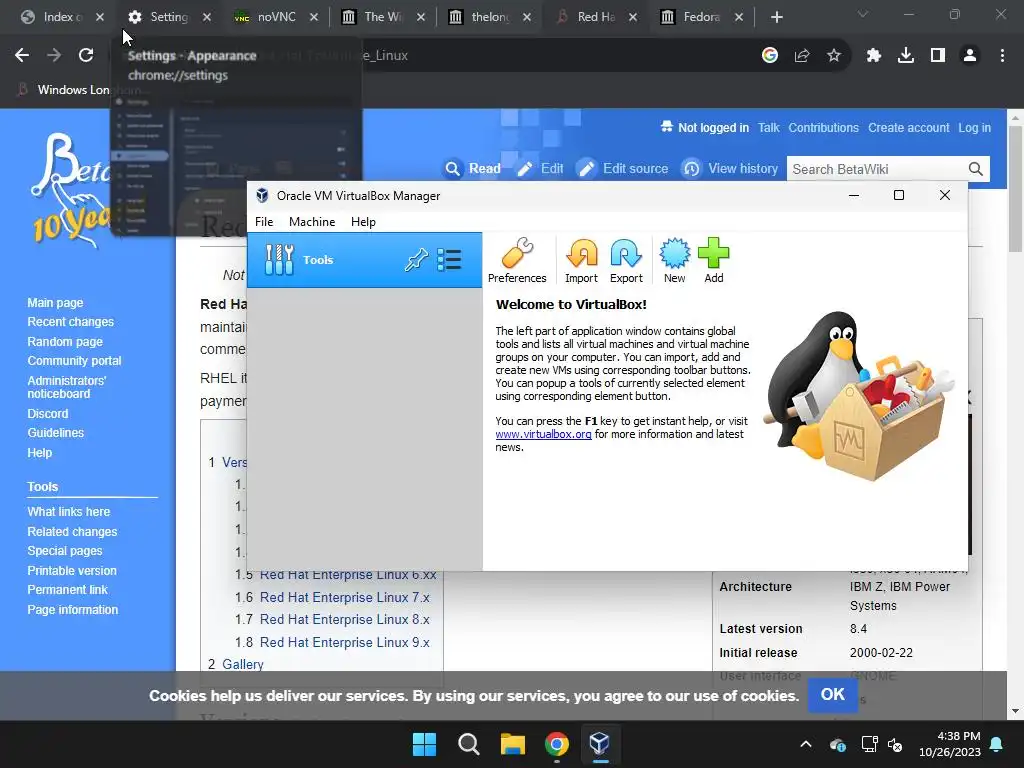The width and height of the screenshot is (1024, 768).
Task: Open Windows taskbar search
Action: tap(468, 744)
